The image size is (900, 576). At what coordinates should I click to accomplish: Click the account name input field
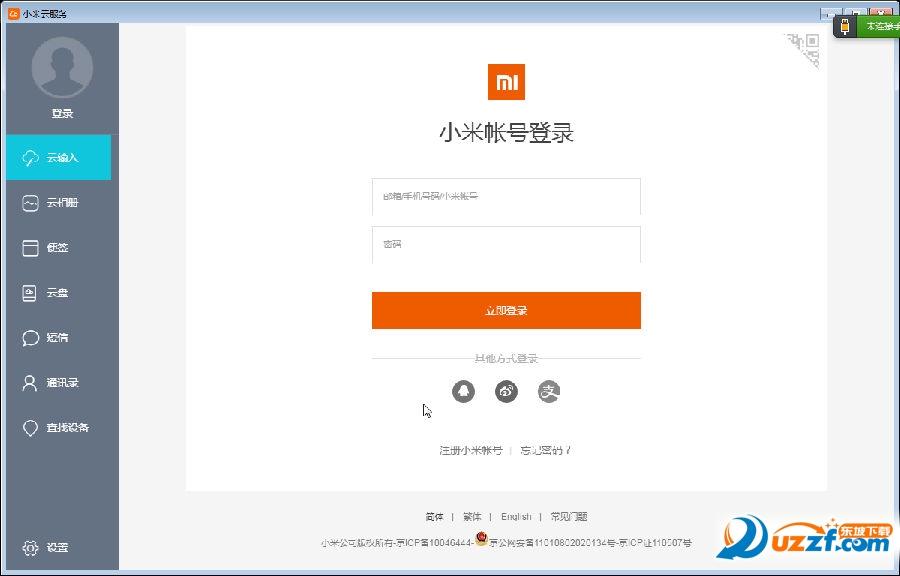click(x=506, y=198)
